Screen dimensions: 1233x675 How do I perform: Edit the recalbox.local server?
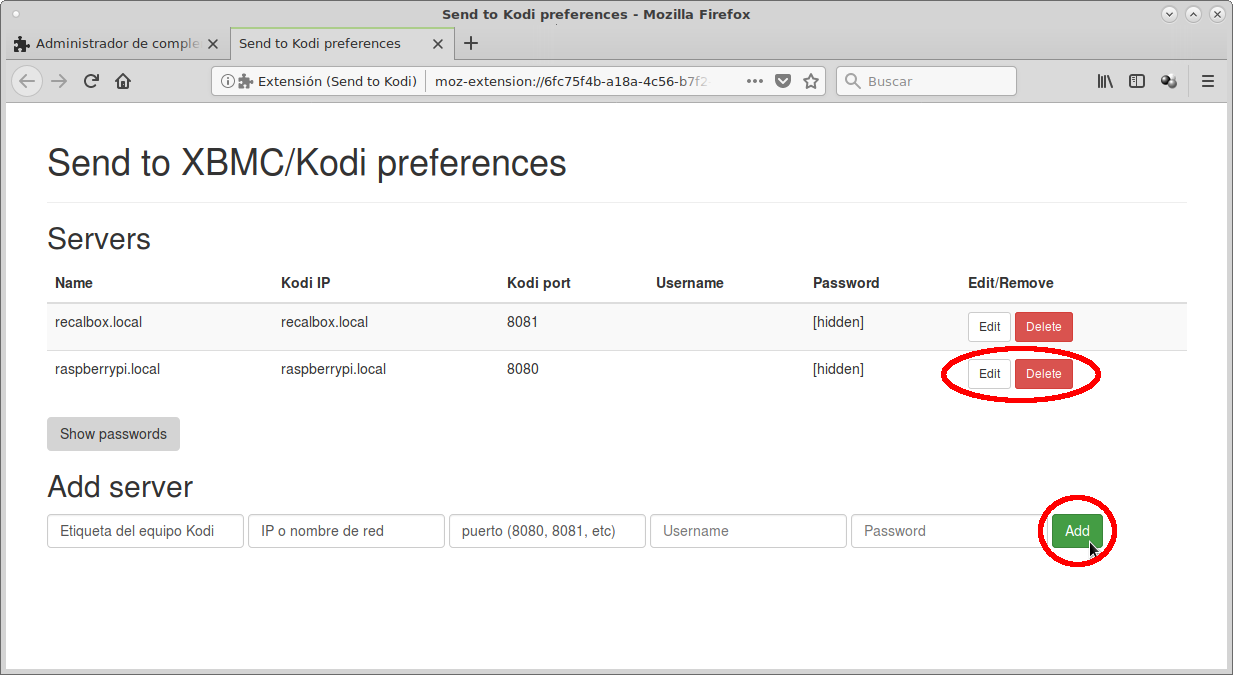pyautogui.click(x=989, y=327)
